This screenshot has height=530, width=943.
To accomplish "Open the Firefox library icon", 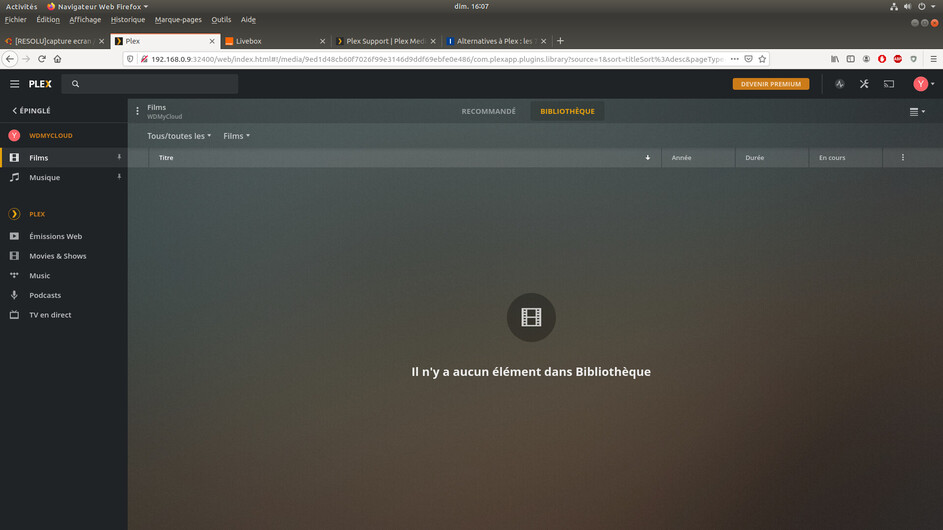I will click(835, 59).
